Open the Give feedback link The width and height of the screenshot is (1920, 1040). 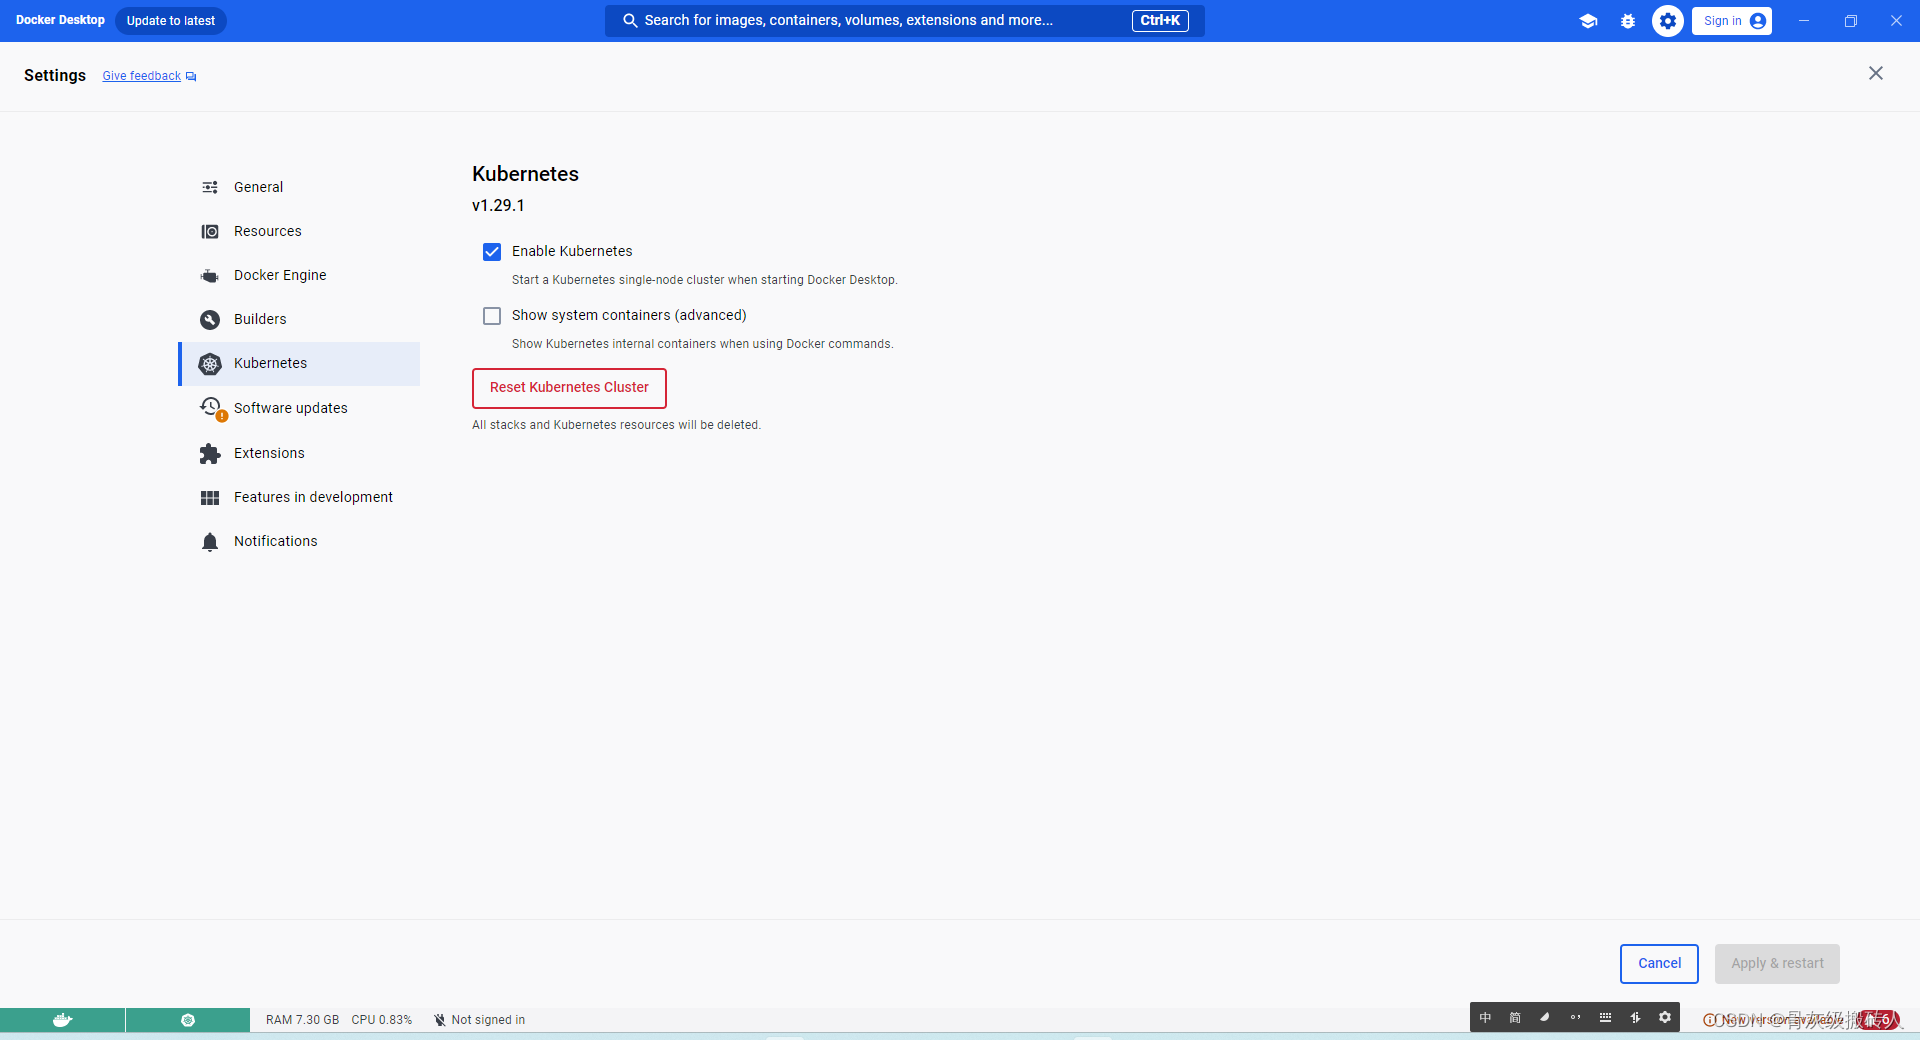[142, 76]
